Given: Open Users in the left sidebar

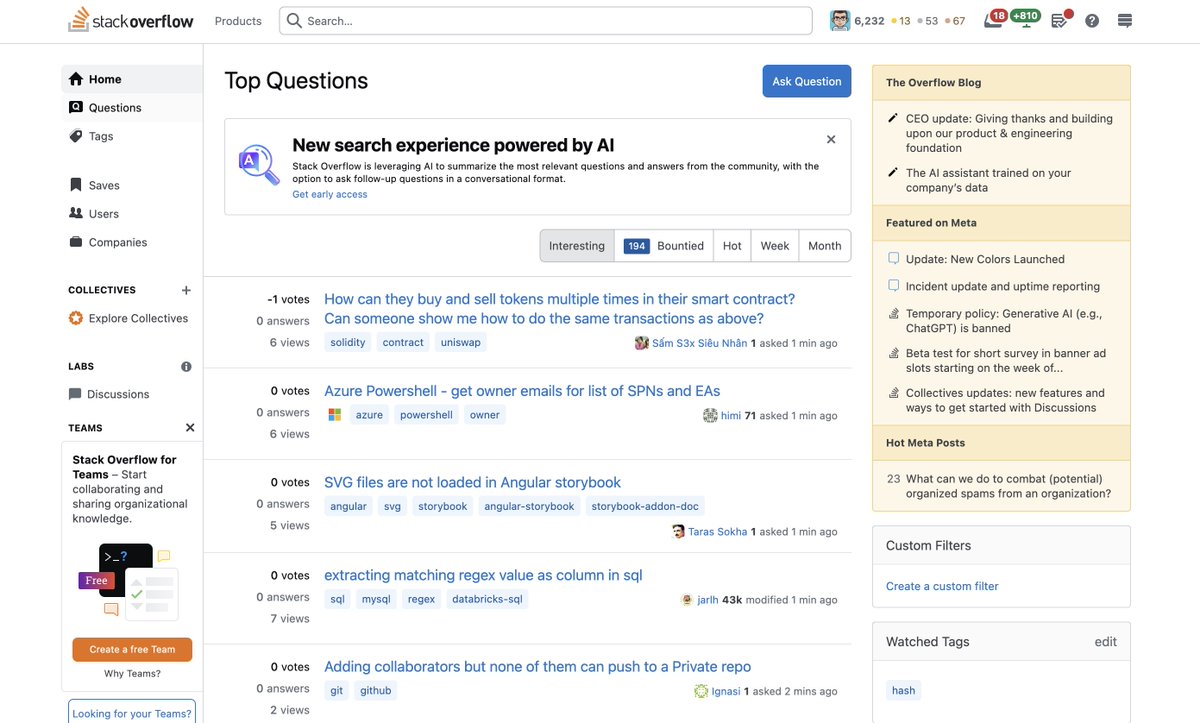Looking at the screenshot, I should (133, 213).
